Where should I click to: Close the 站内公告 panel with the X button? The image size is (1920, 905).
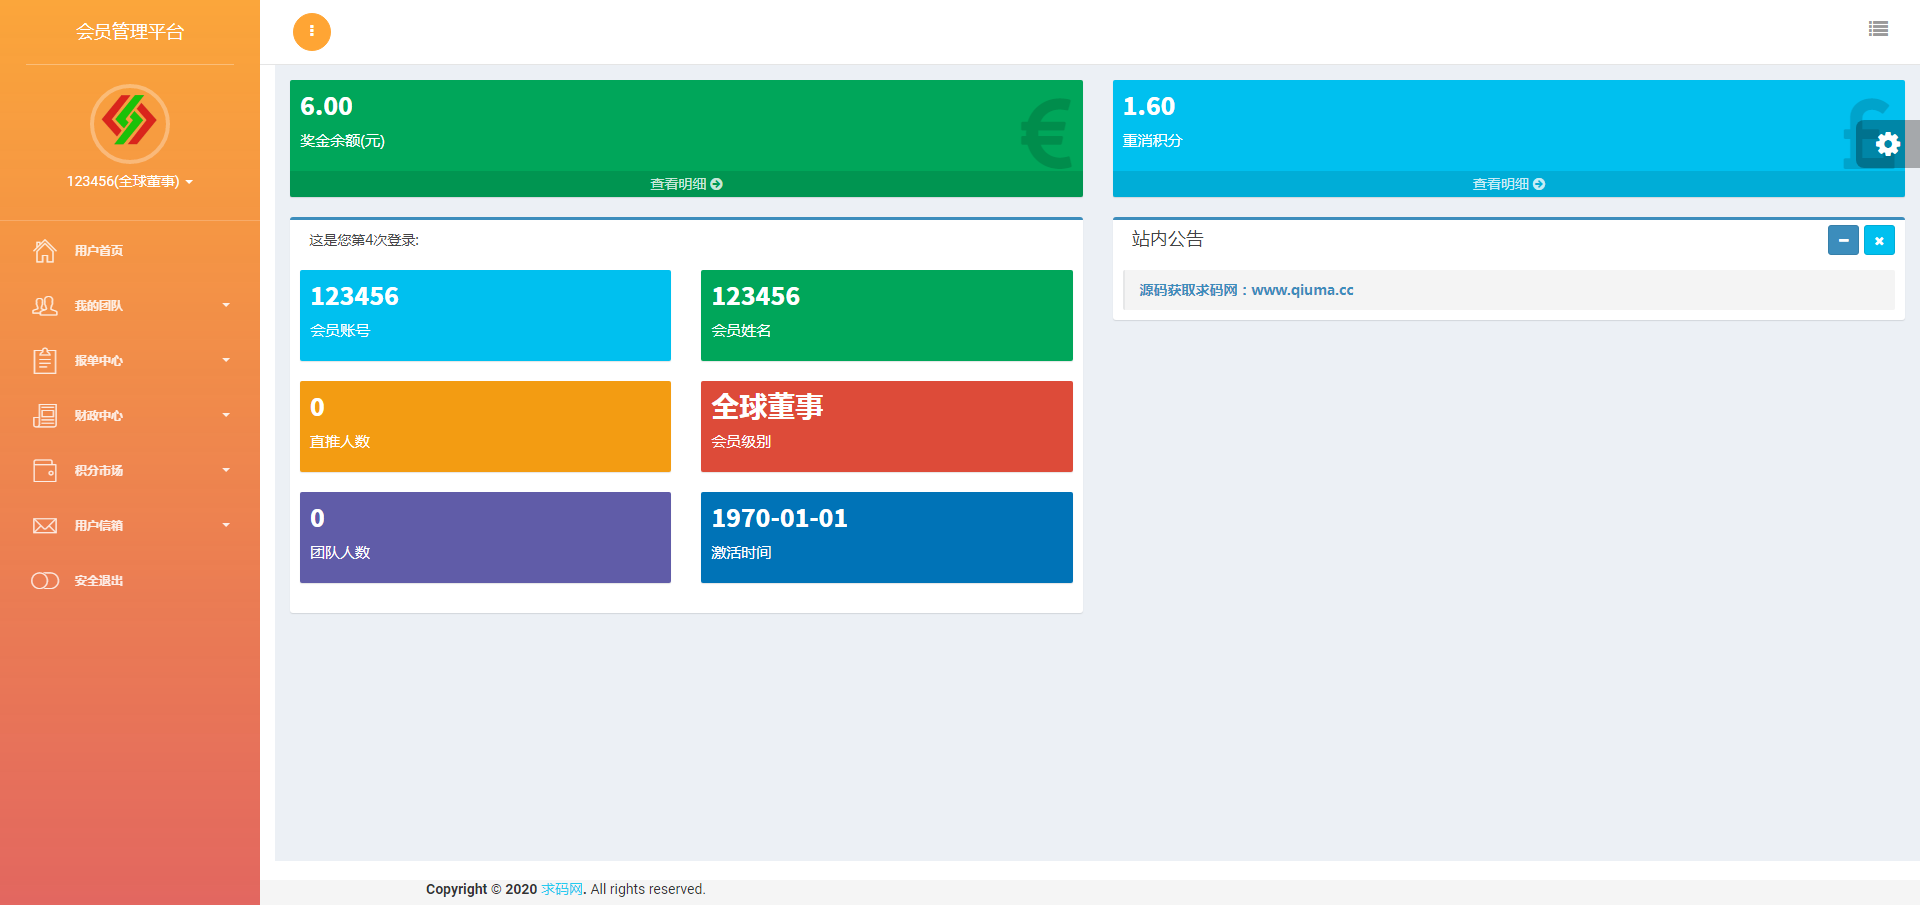click(x=1879, y=241)
